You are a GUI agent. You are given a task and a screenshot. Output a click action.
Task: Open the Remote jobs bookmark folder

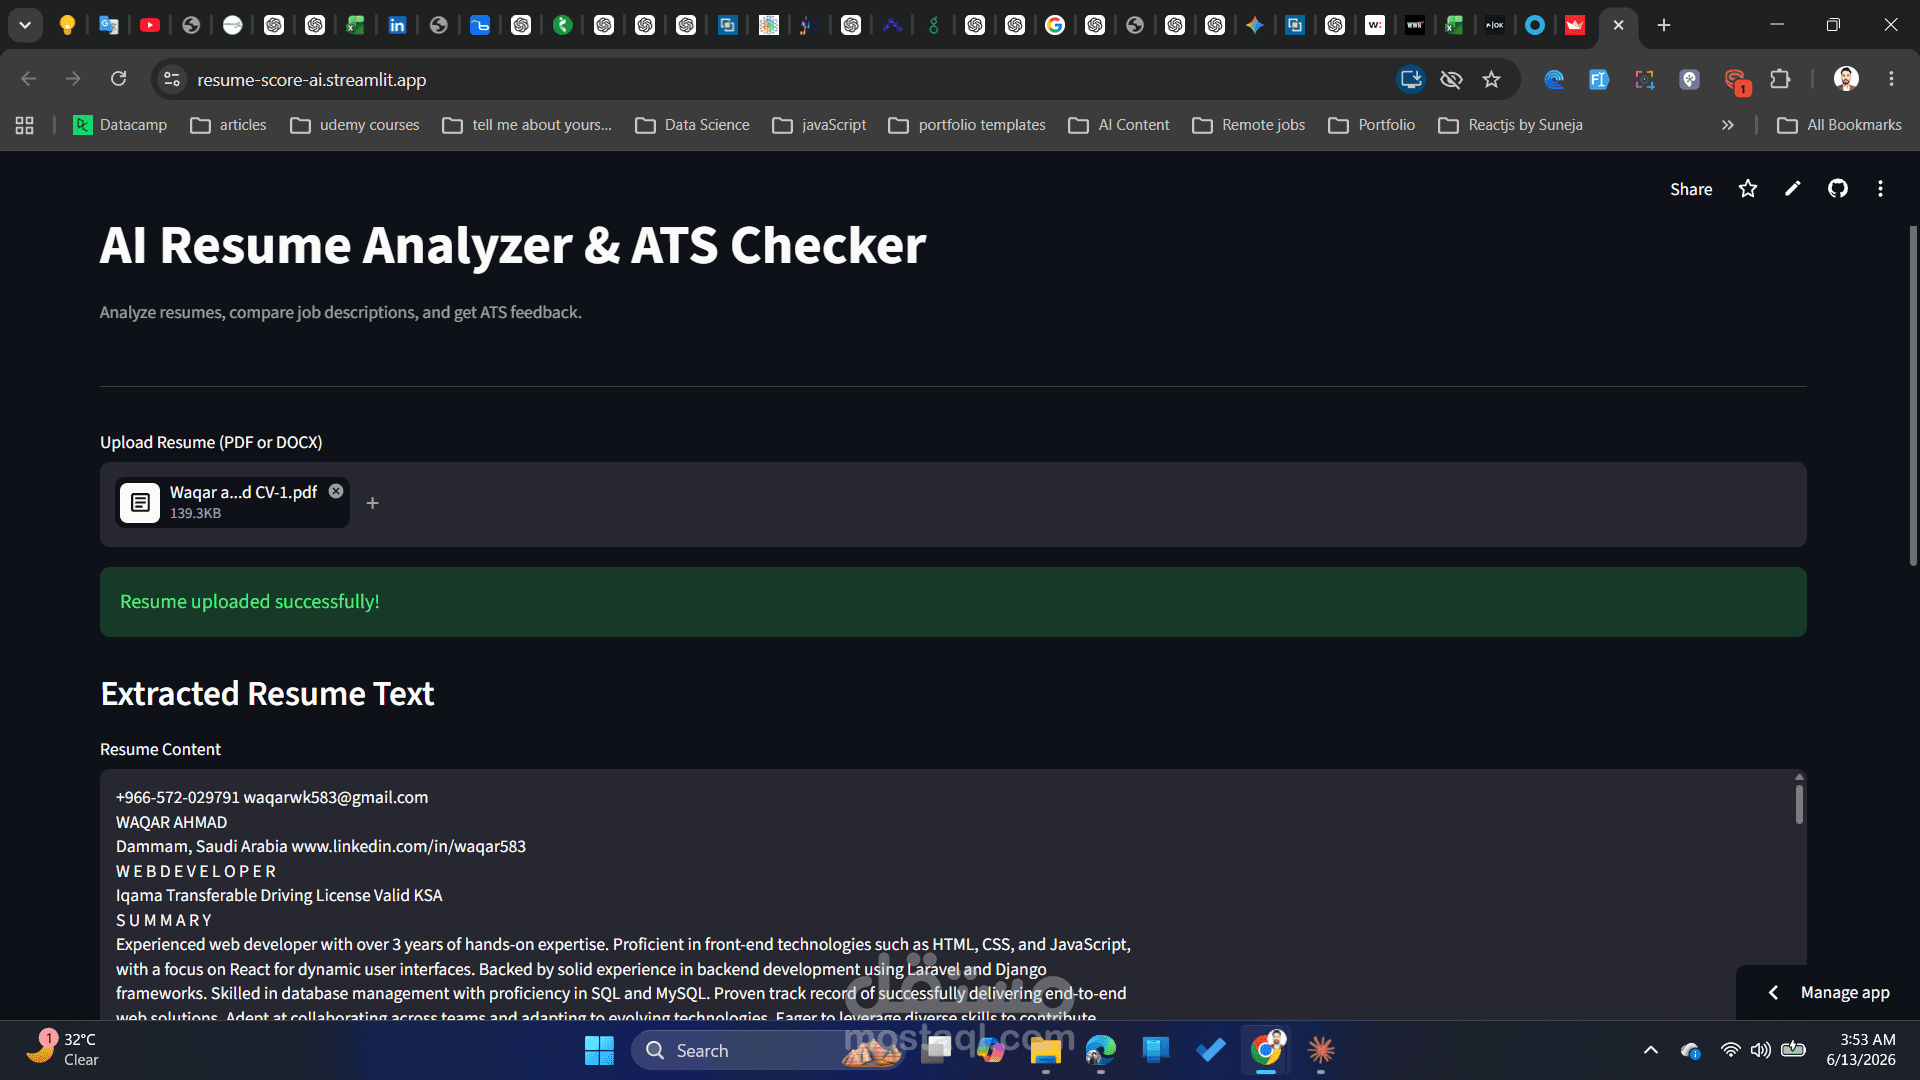click(x=1249, y=125)
